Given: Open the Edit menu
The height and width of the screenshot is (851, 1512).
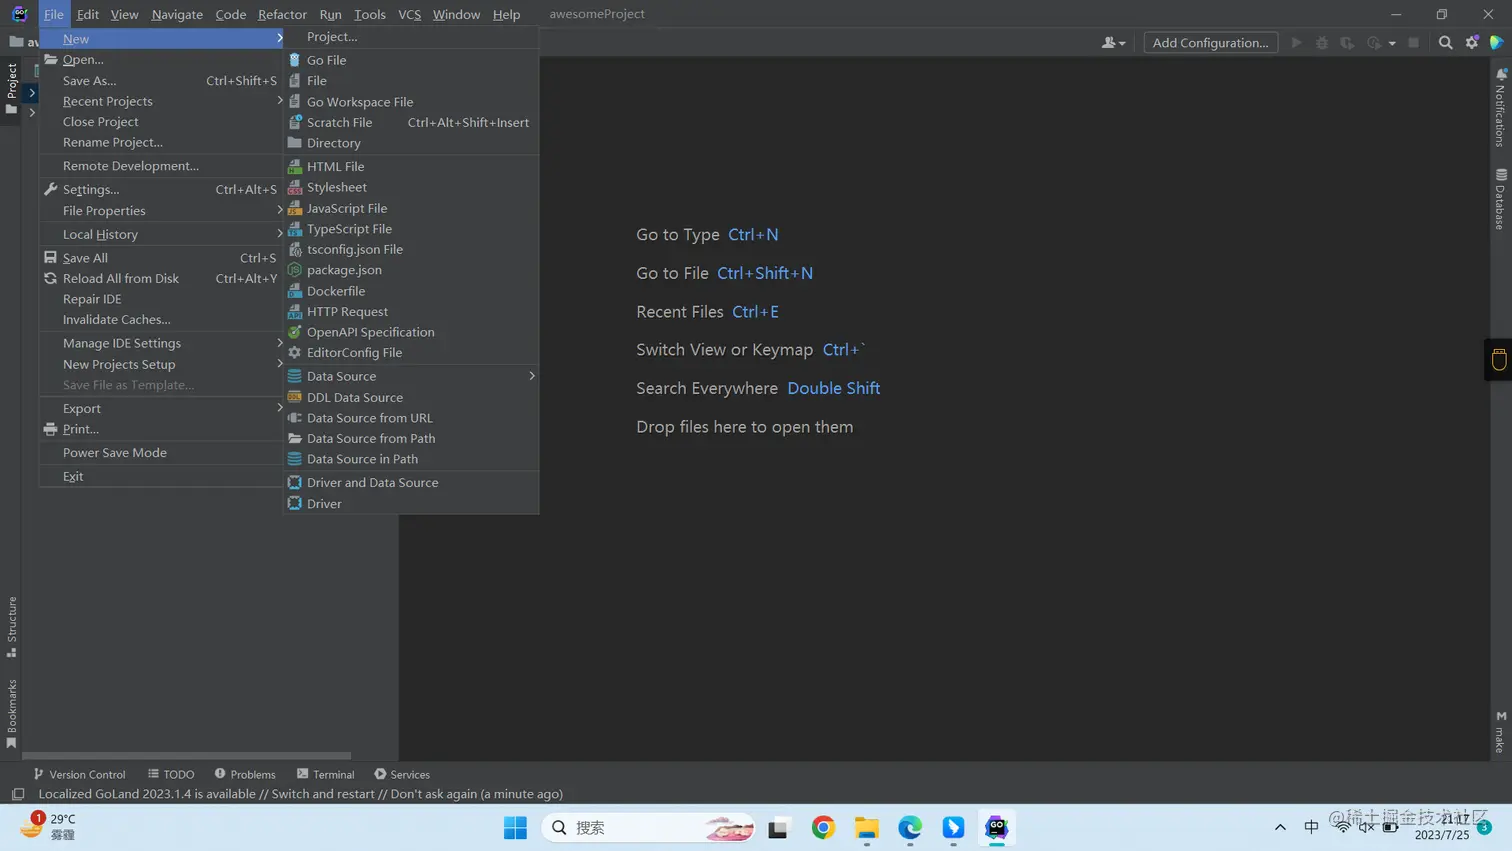Looking at the screenshot, I should [x=87, y=14].
